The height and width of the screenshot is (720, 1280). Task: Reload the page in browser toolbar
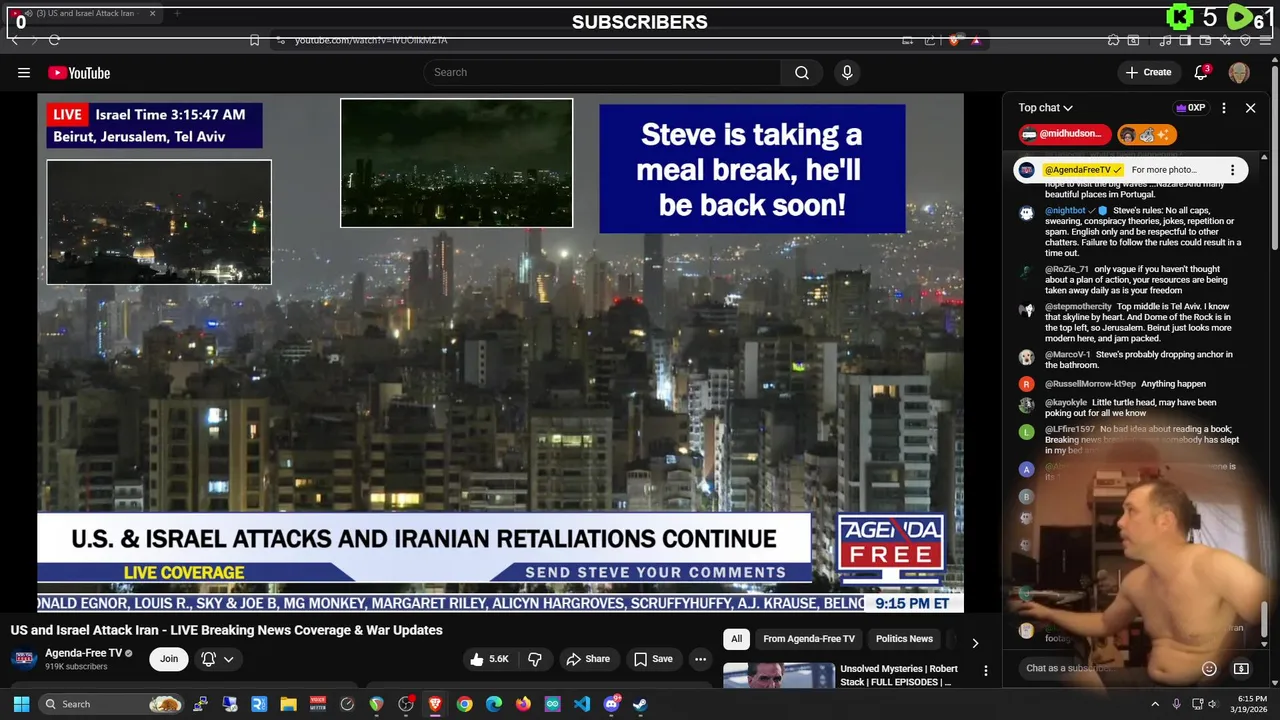(x=54, y=40)
